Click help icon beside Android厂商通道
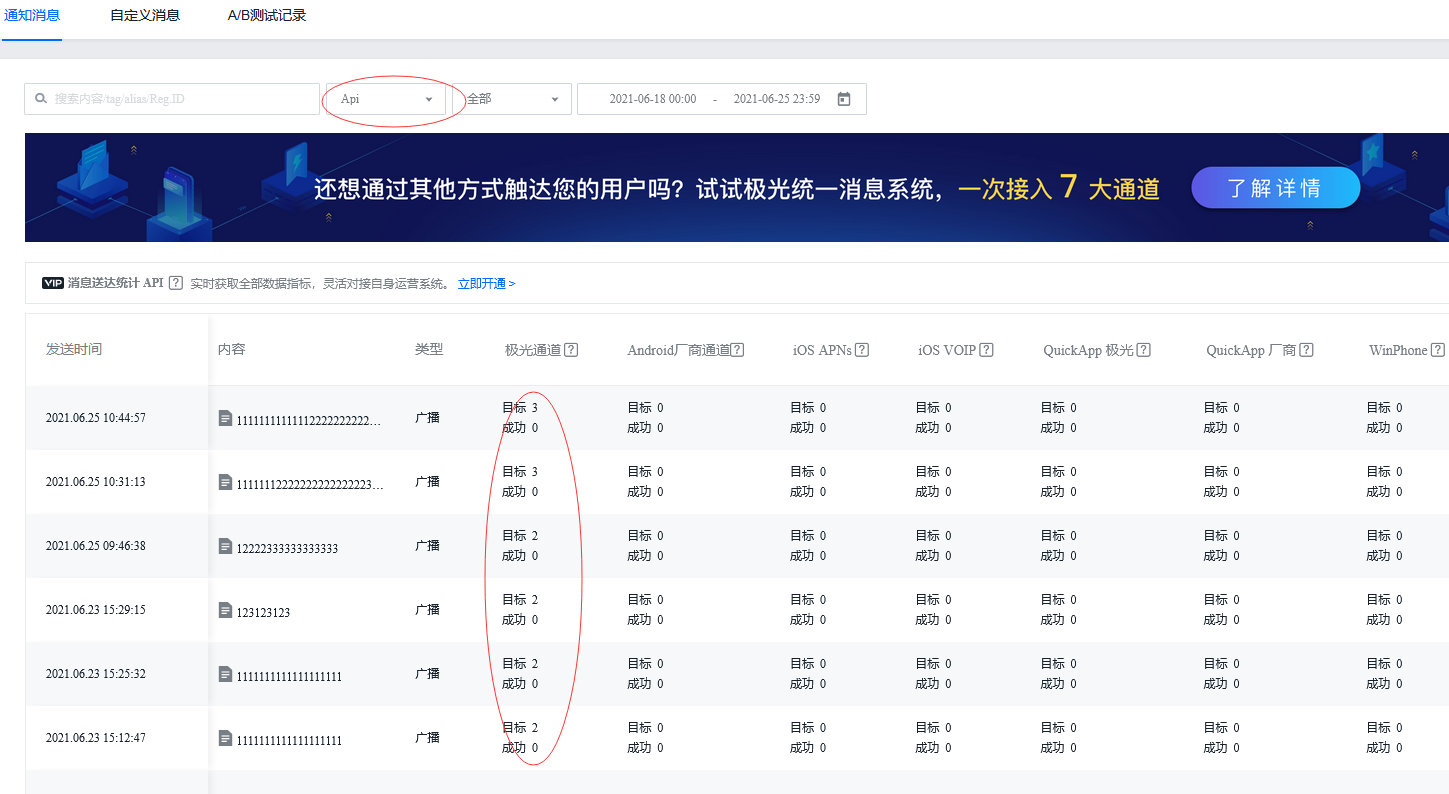This screenshot has height=794, width=1449. coord(738,350)
